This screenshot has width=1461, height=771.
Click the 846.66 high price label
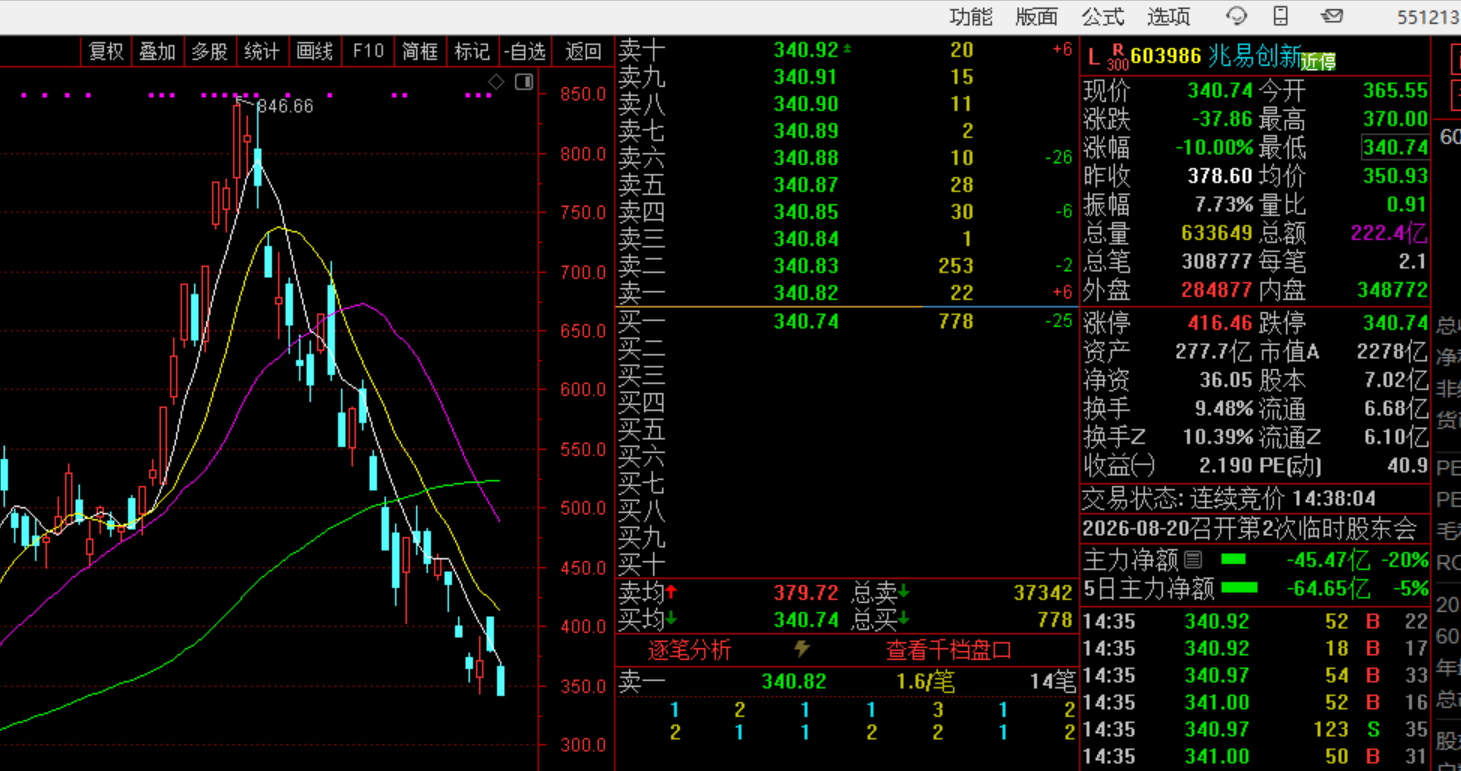pos(284,106)
